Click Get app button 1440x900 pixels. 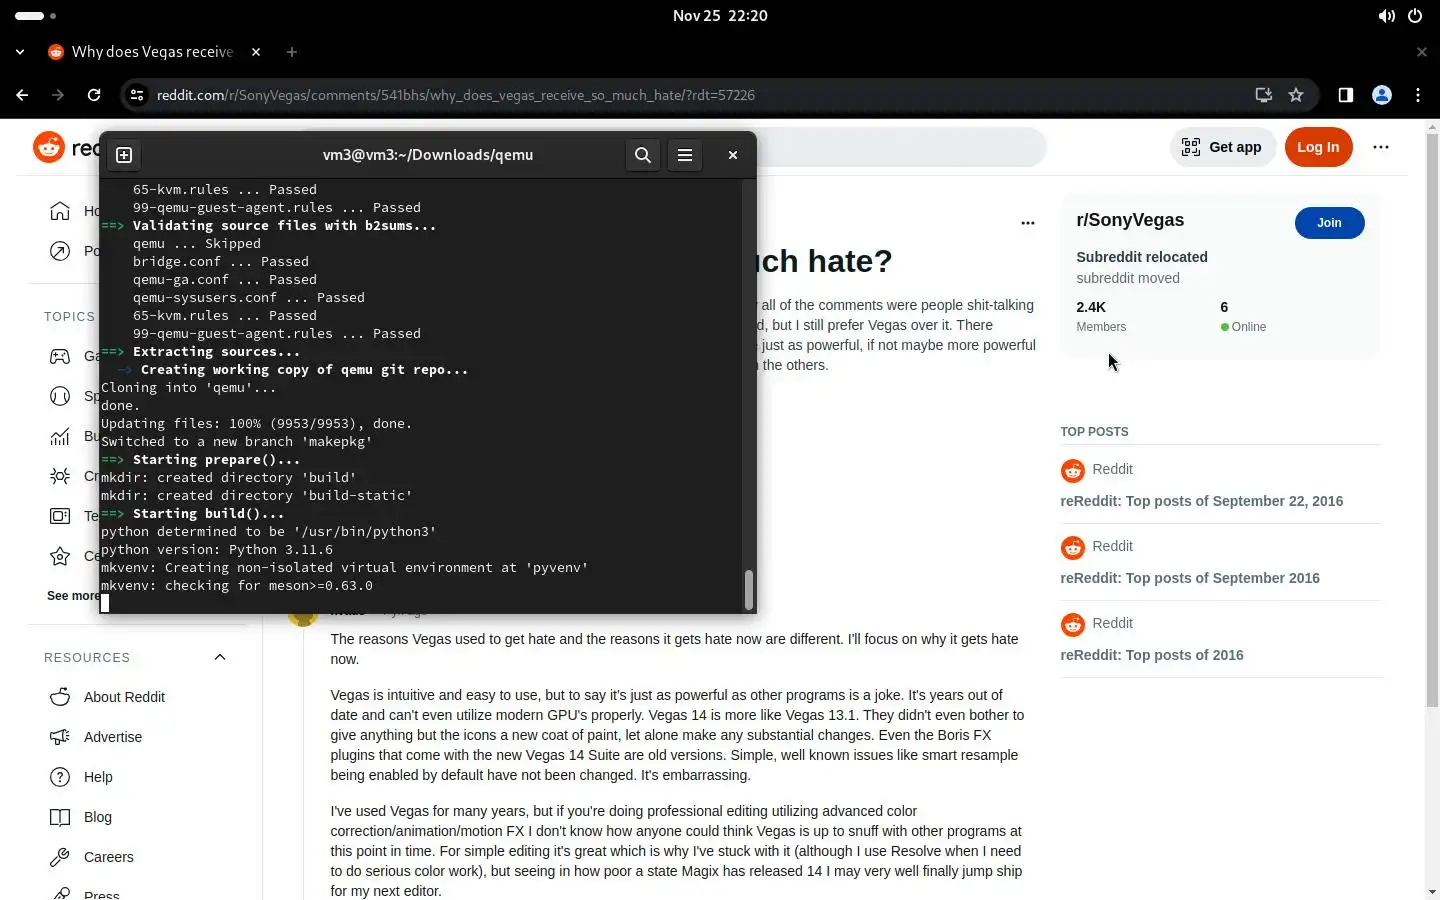(1222, 147)
